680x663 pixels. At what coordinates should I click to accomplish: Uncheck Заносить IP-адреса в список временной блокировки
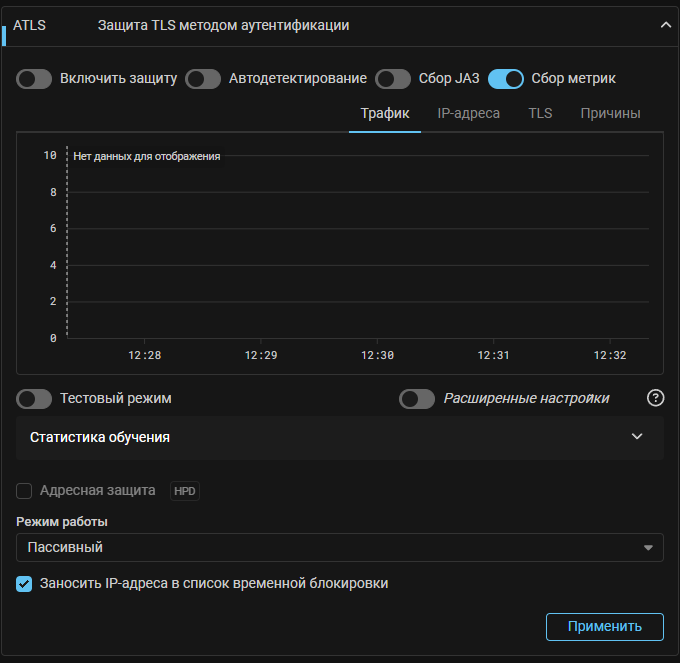25,584
